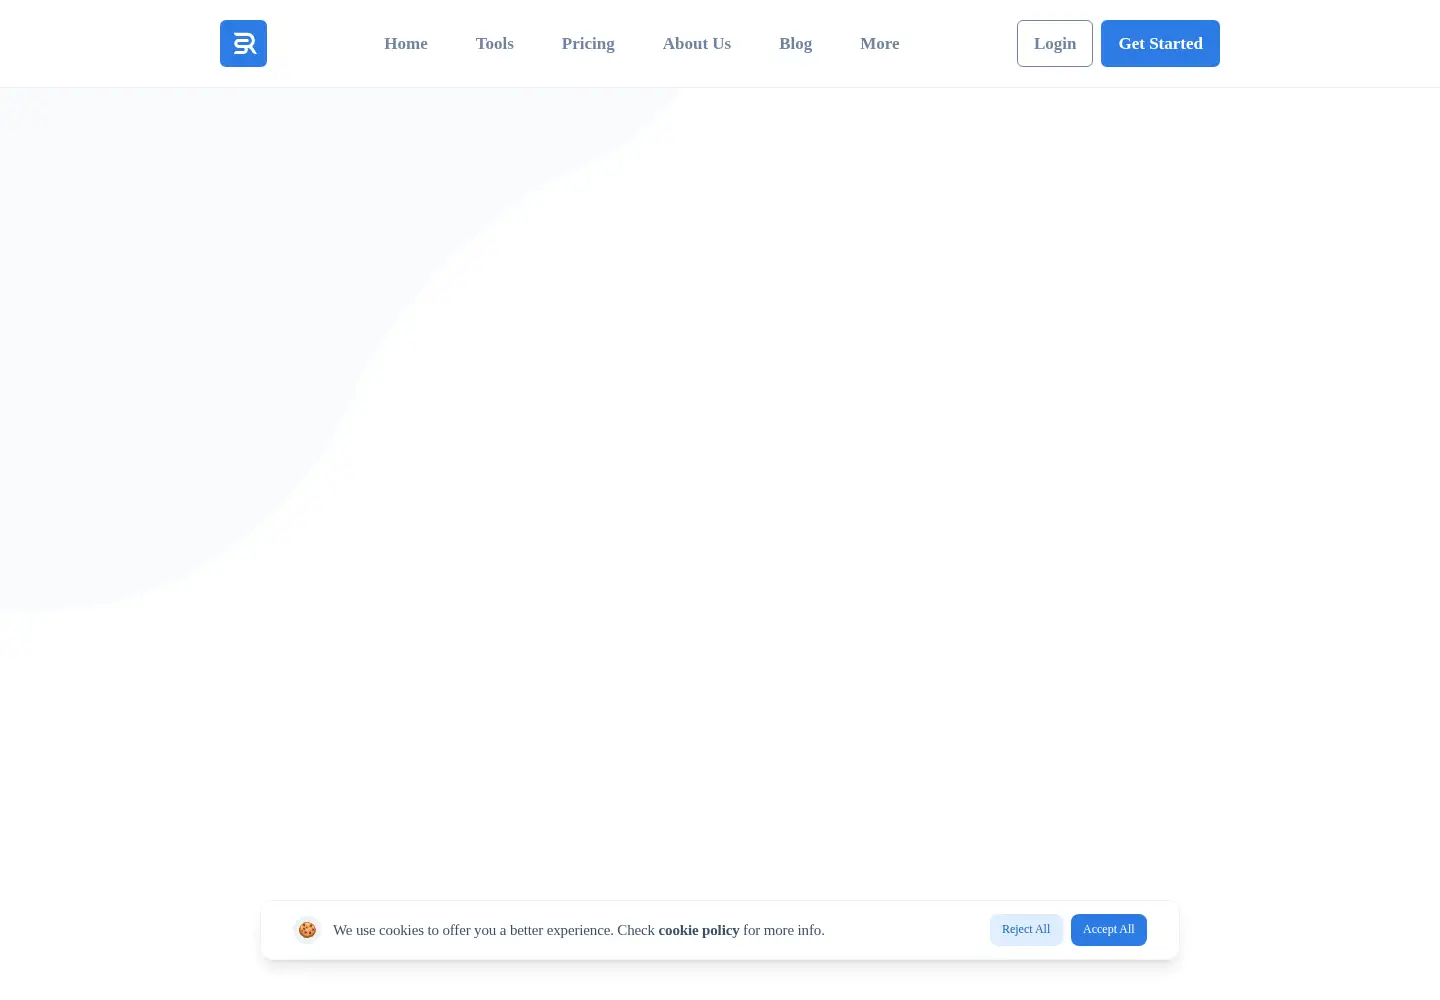Click the blue site logo icon
Viewport: 1440px width, 1000px height.
[x=243, y=43]
